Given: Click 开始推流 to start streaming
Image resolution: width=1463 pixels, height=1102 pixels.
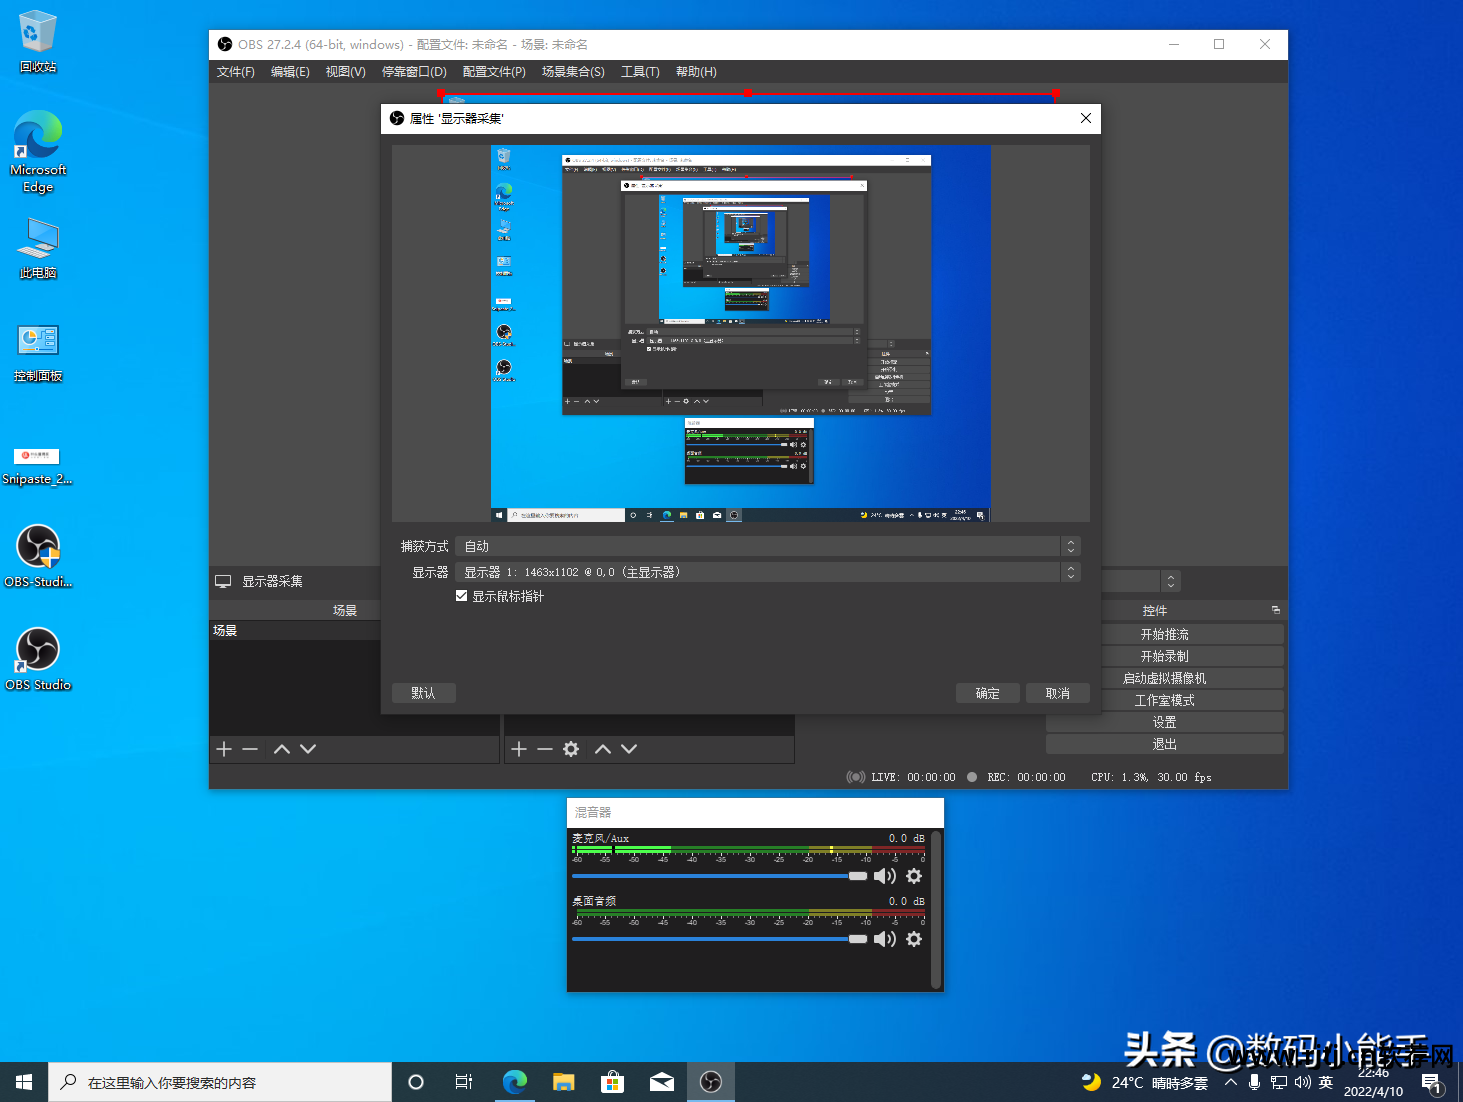Looking at the screenshot, I should (x=1165, y=634).
